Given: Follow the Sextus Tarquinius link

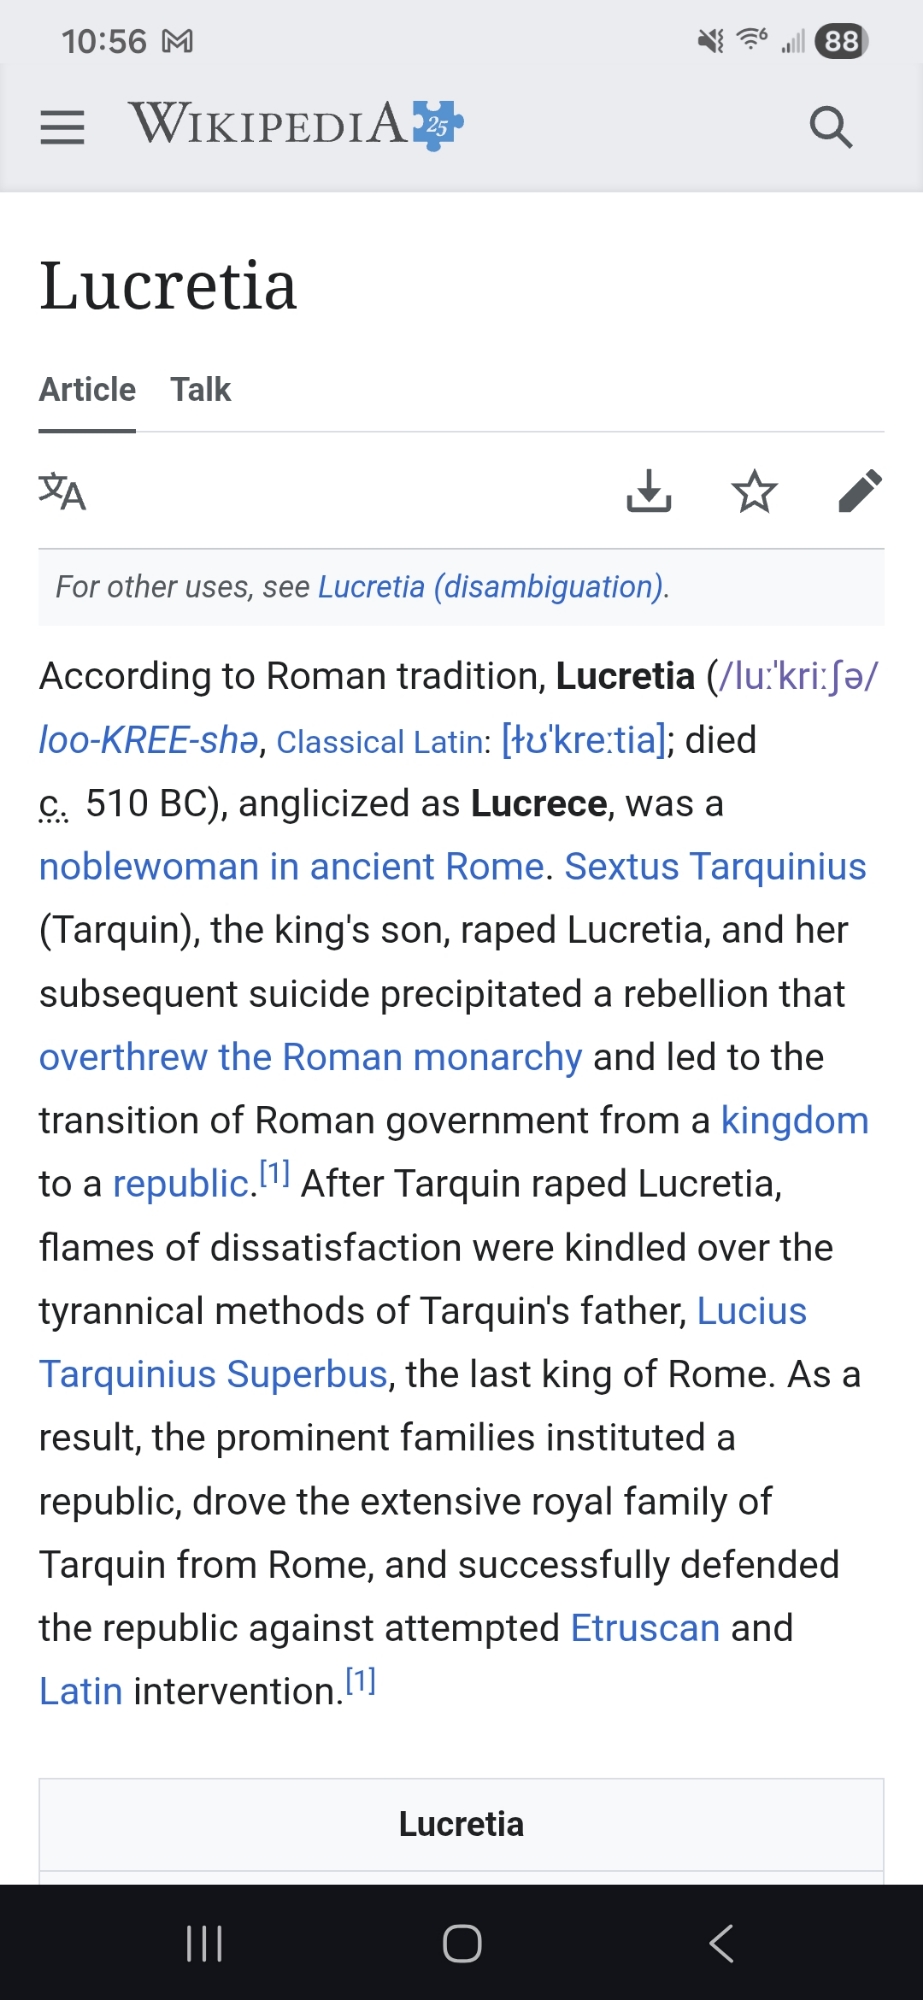Looking at the screenshot, I should [x=715, y=867].
